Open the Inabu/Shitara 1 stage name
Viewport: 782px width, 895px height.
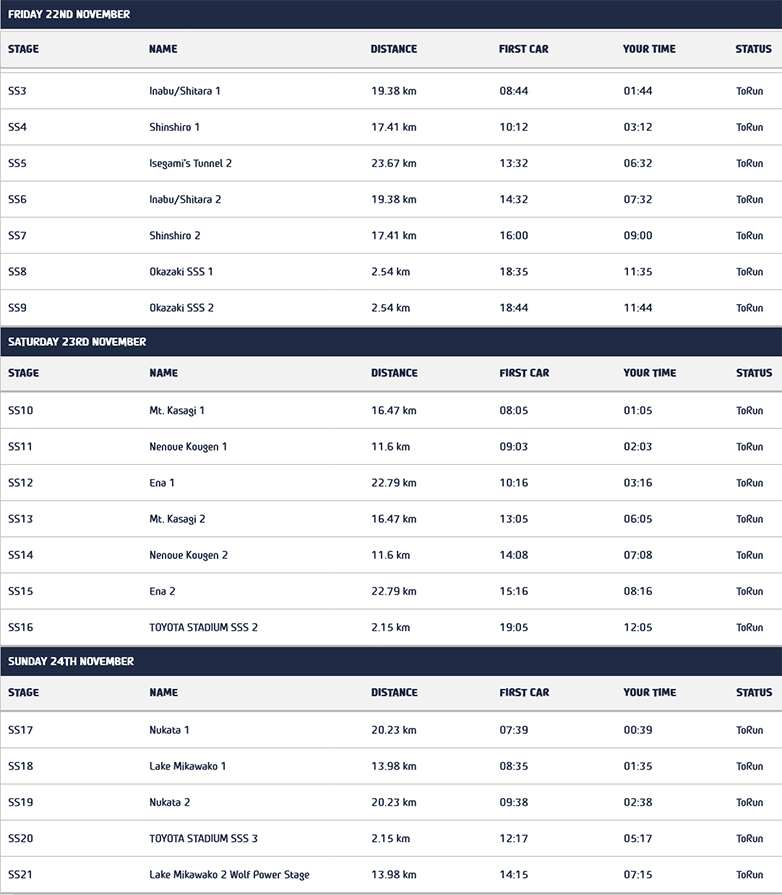[185, 91]
